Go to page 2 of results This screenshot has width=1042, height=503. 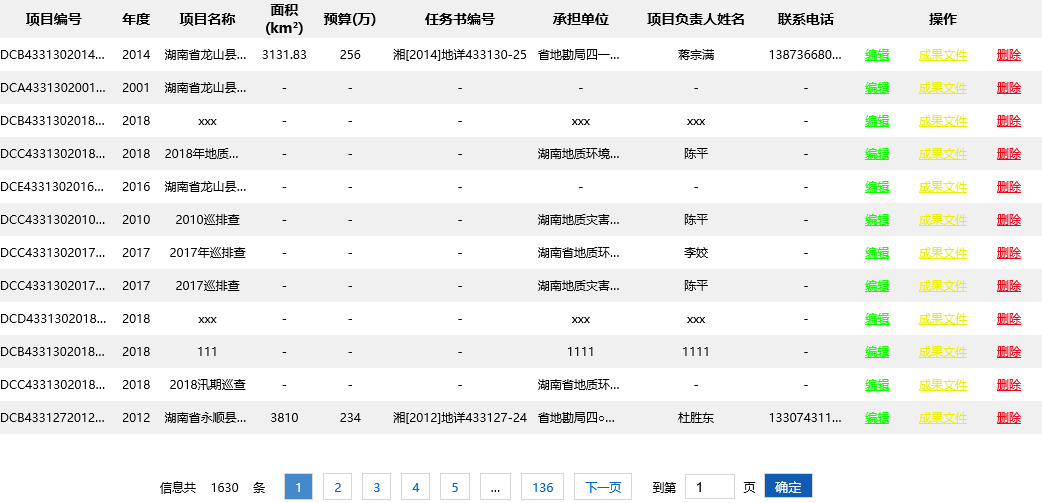tap(337, 487)
